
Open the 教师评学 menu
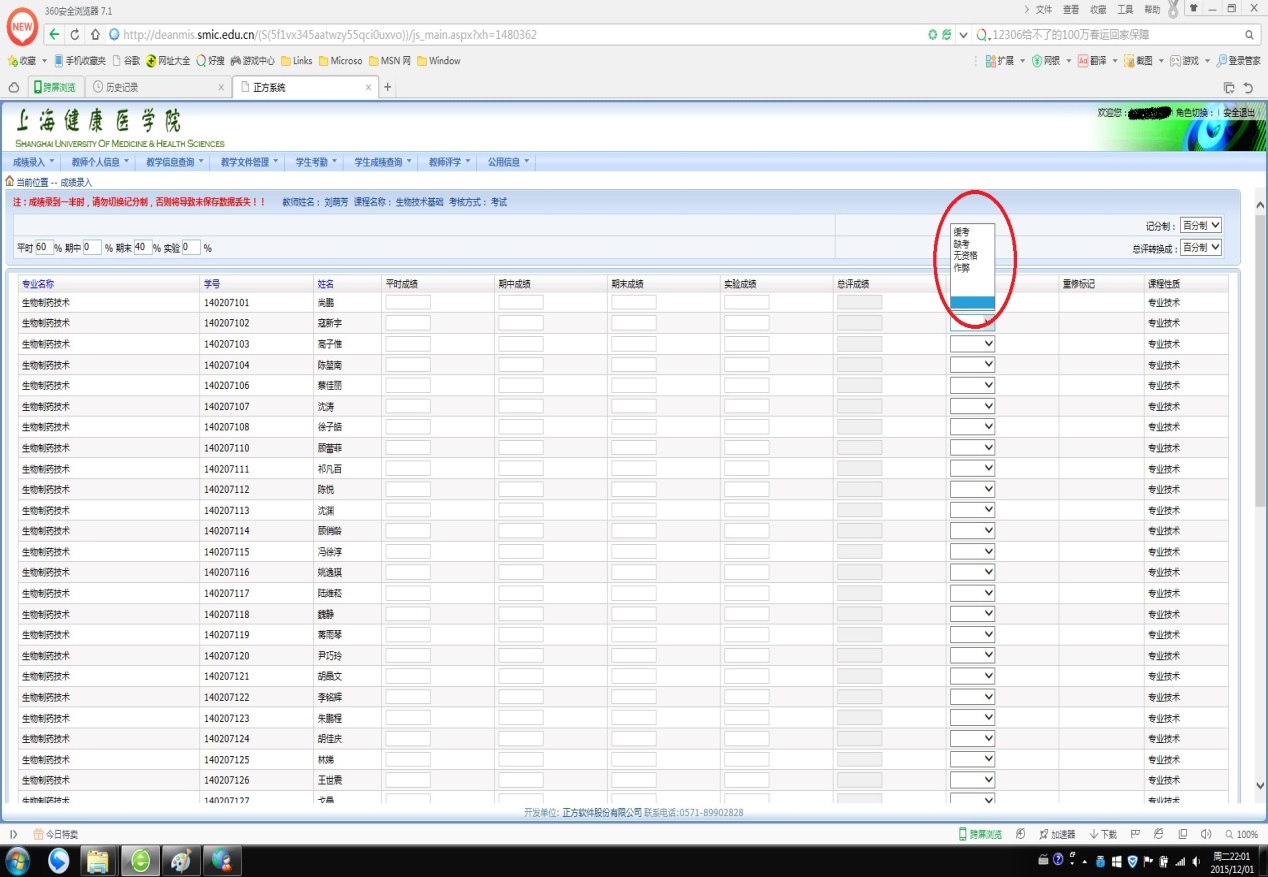(x=450, y=161)
